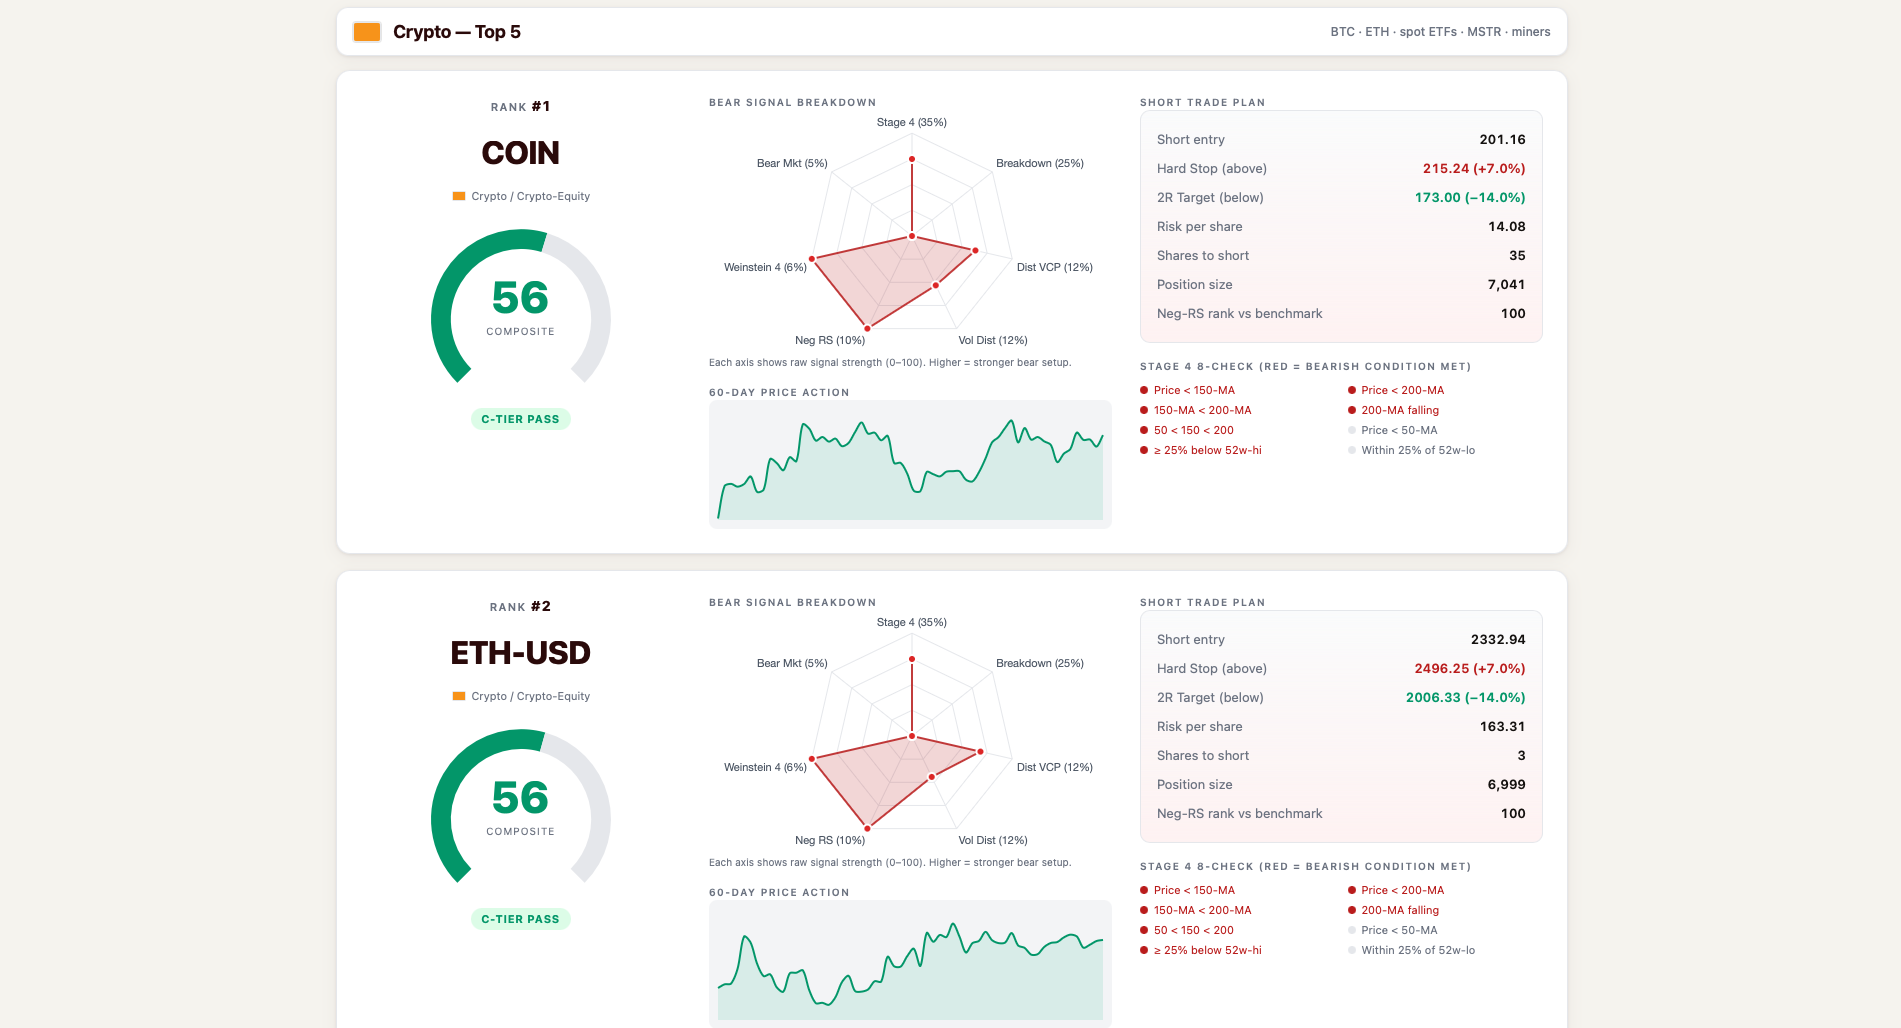Click red dot beside ETH-USD's ≥ 25% below 52w-hi

point(1144,951)
